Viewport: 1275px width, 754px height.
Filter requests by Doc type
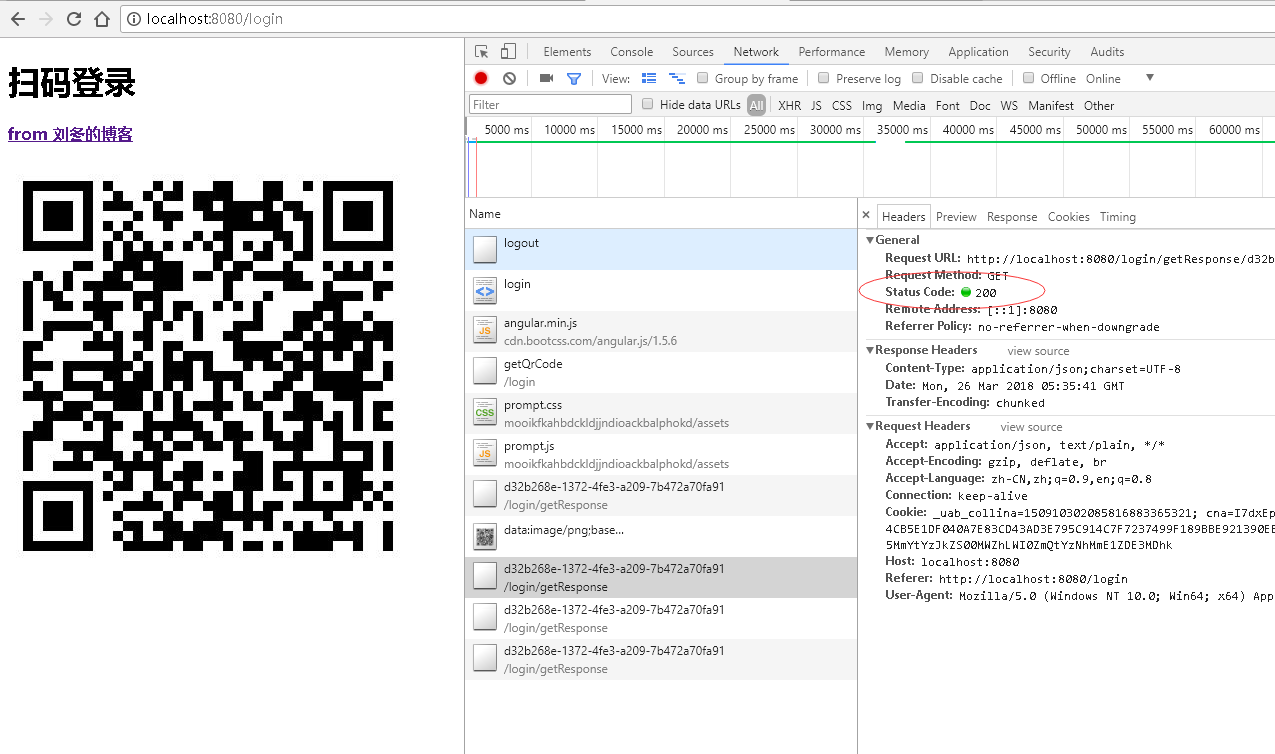tap(980, 105)
